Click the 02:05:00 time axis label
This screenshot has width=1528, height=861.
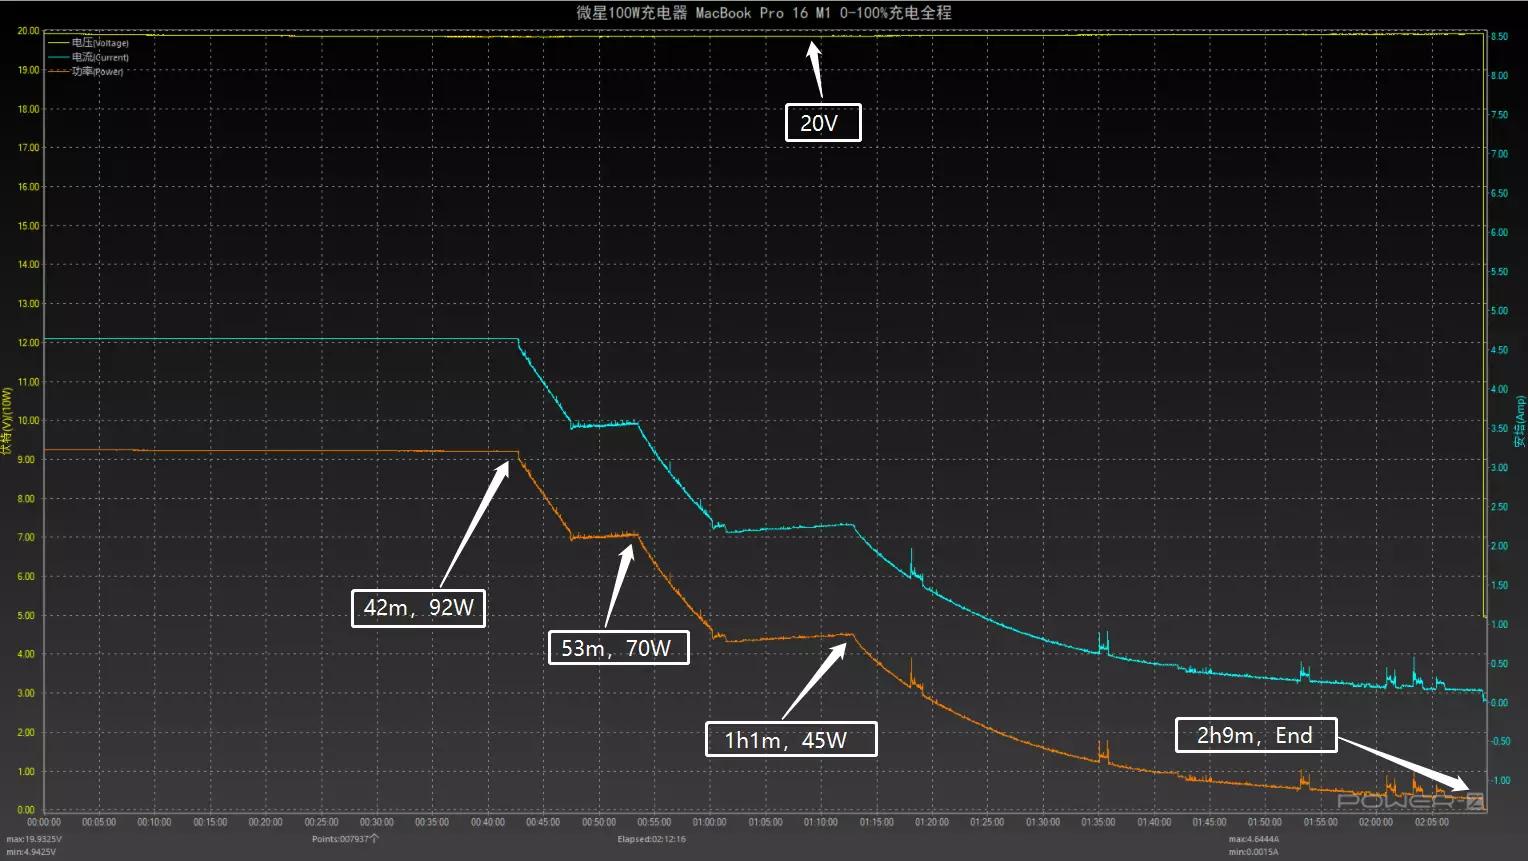click(x=1431, y=822)
